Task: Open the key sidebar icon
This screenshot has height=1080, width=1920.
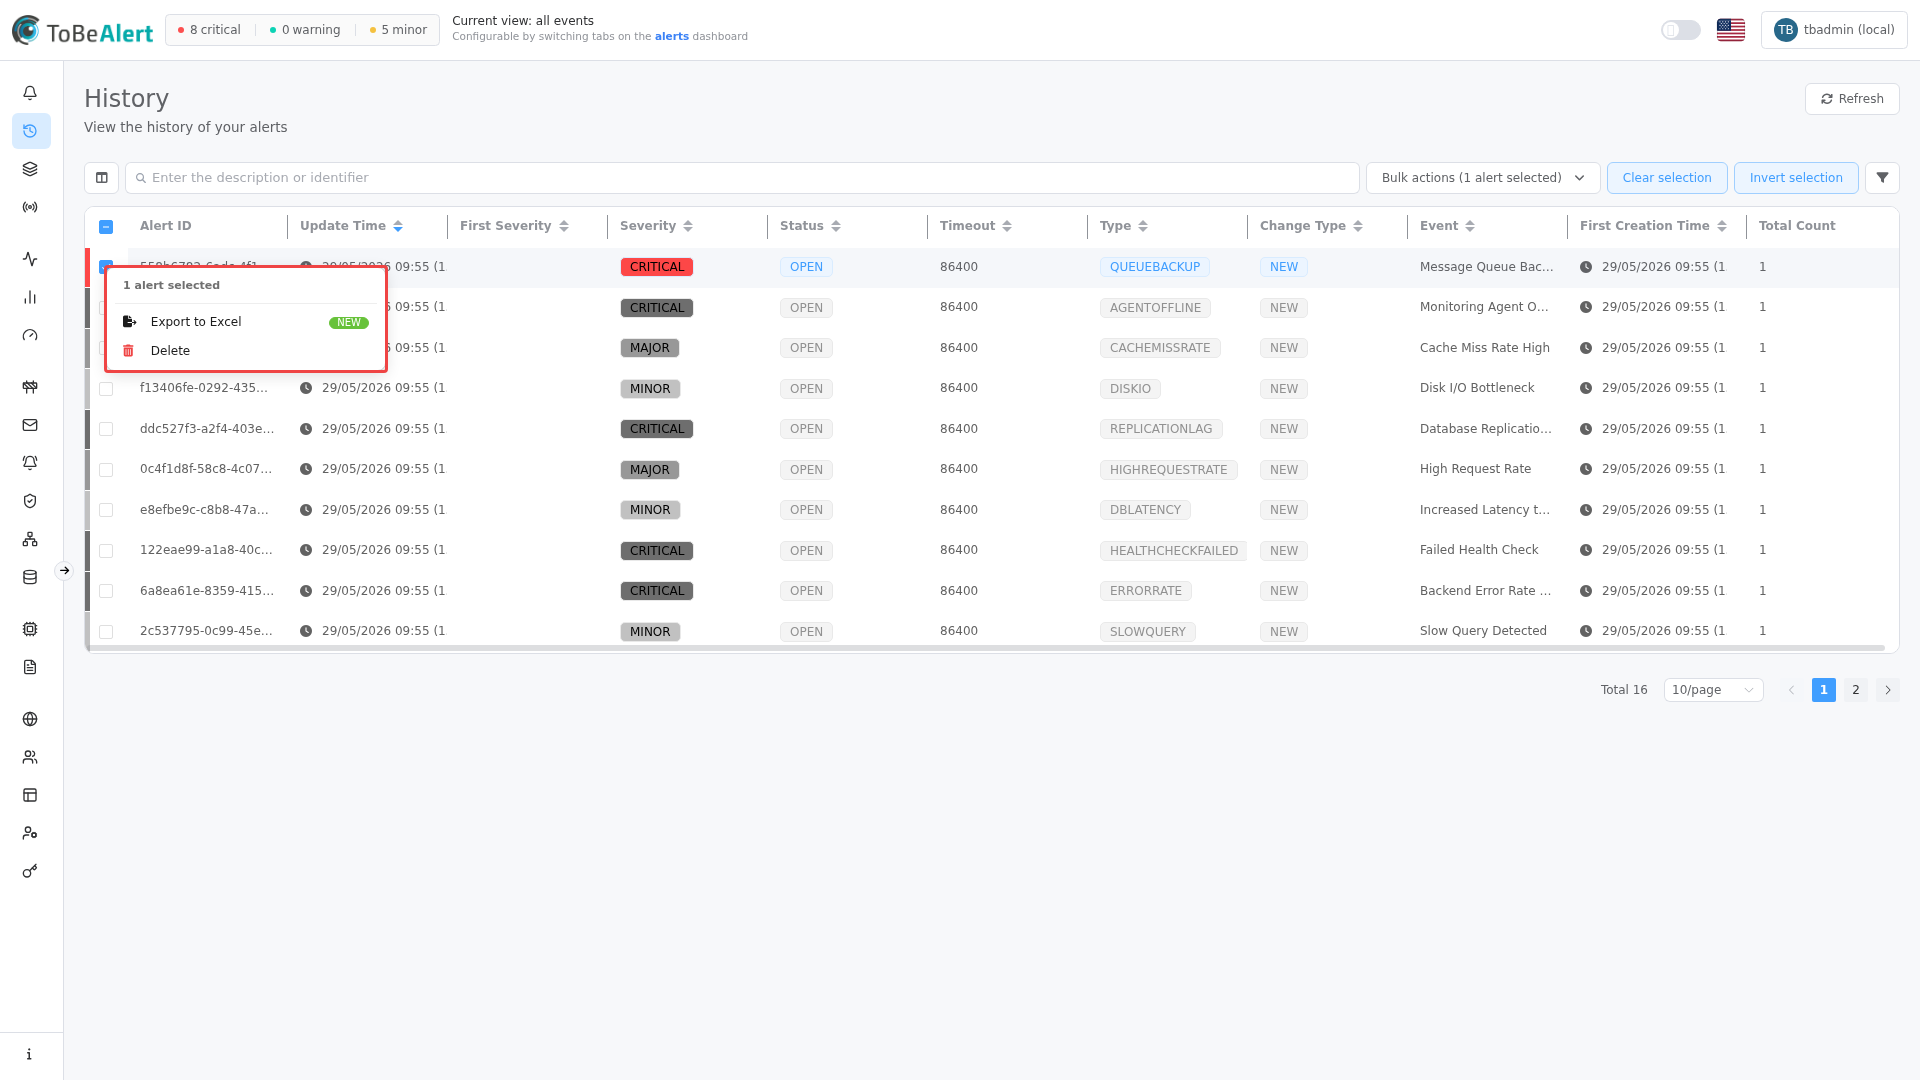Action: [30, 871]
